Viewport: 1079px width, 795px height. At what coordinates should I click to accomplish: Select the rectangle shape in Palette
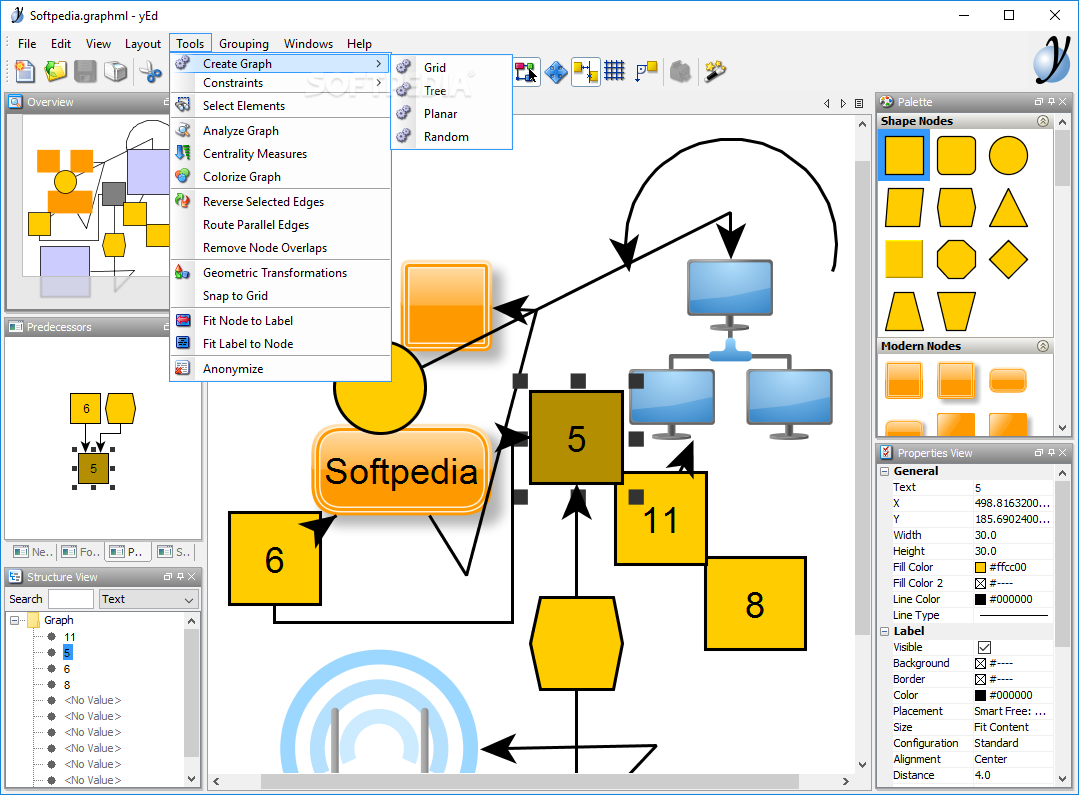point(904,156)
